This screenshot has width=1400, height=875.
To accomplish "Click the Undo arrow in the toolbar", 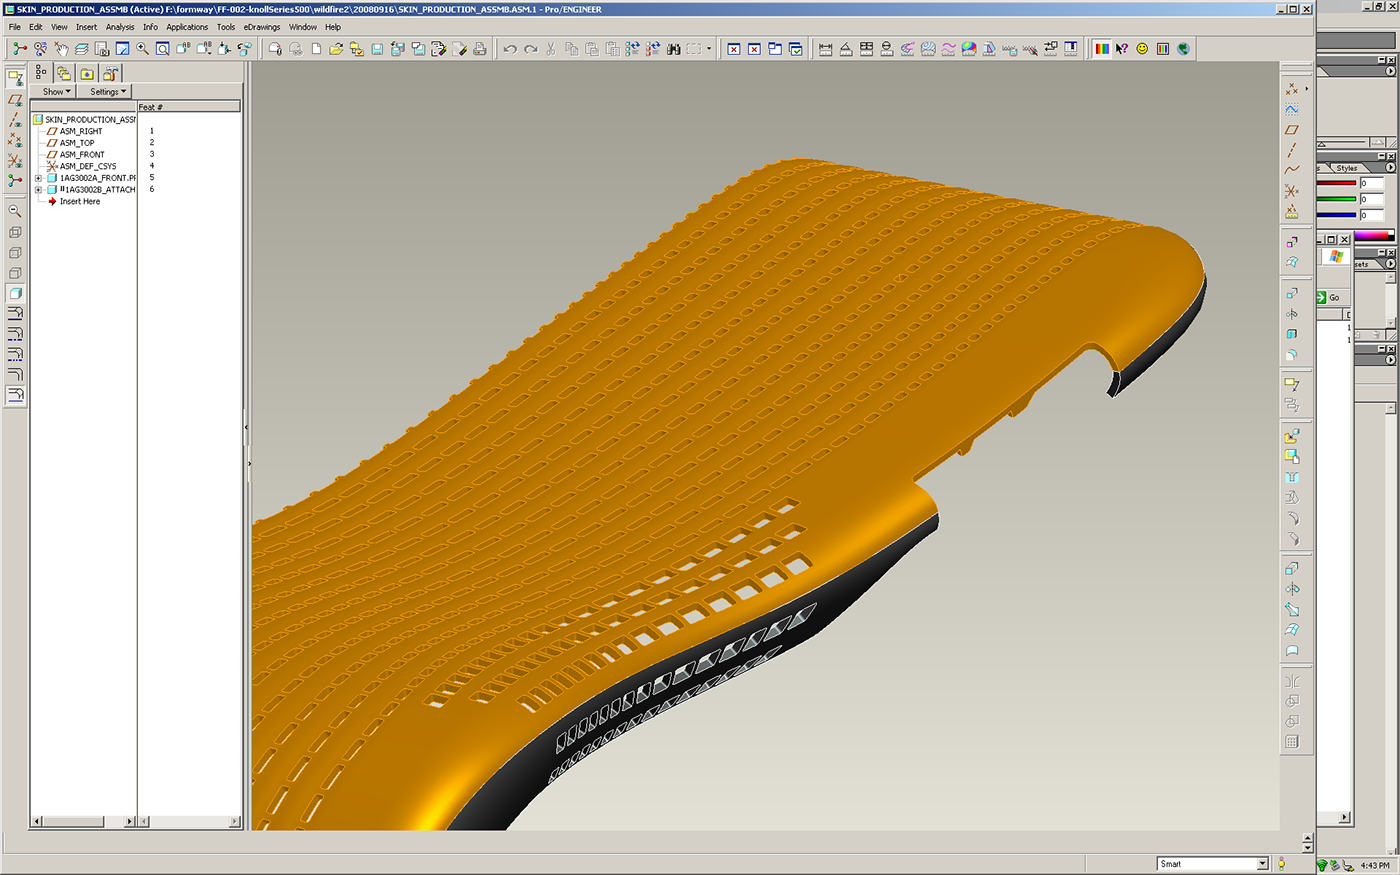I will point(510,49).
